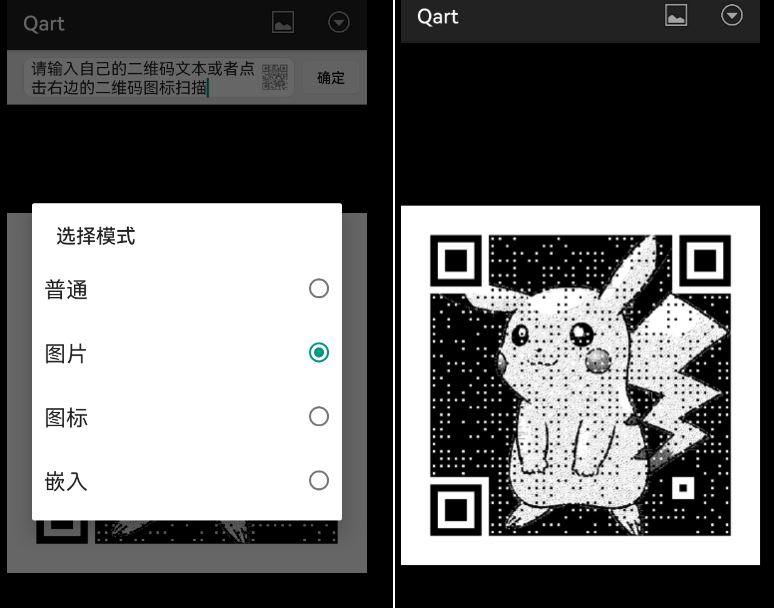The height and width of the screenshot is (608, 774).
Task: Open image picker icon in right Qart header
Action: pyautogui.click(x=676, y=16)
